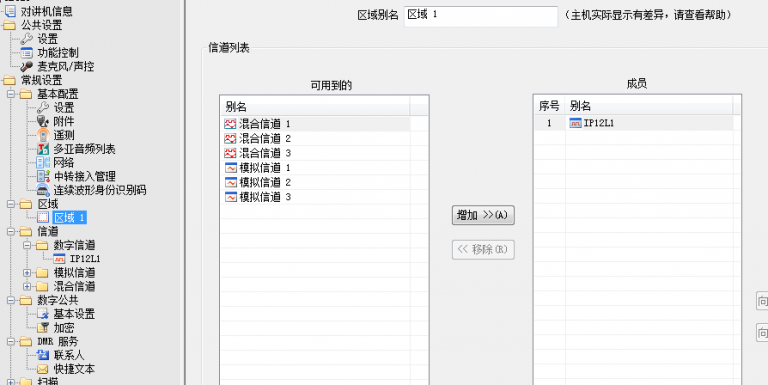The image size is (768, 385).
Task: Click the wrench icon under 基本配置
Action: tap(43, 107)
